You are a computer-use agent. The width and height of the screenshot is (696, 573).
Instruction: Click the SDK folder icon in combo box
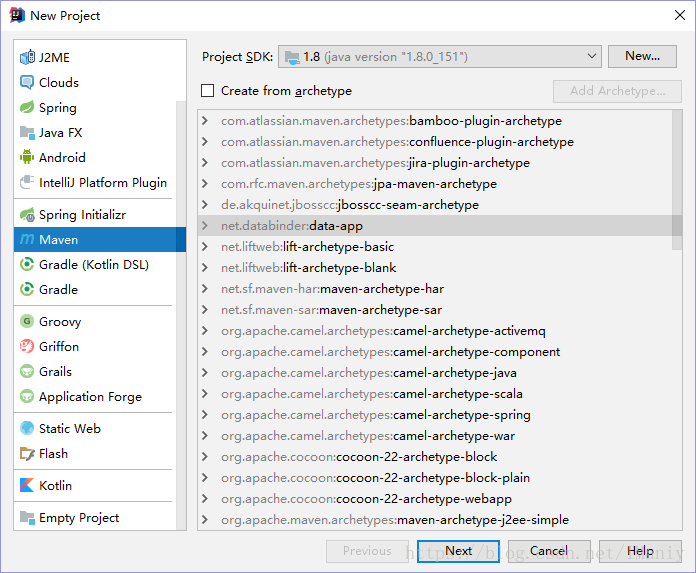[292, 57]
